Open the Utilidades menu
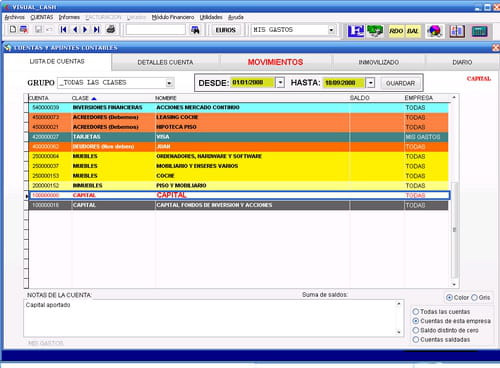 211,17
